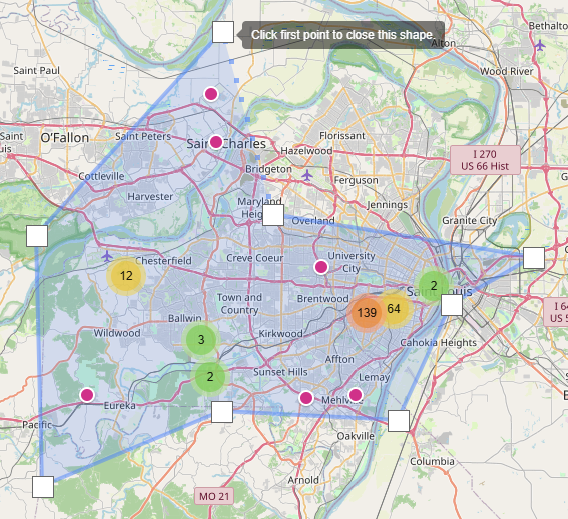This screenshot has height=519, width=568.
Task: Click the Saint Paul label
Action: [x=36, y=71]
